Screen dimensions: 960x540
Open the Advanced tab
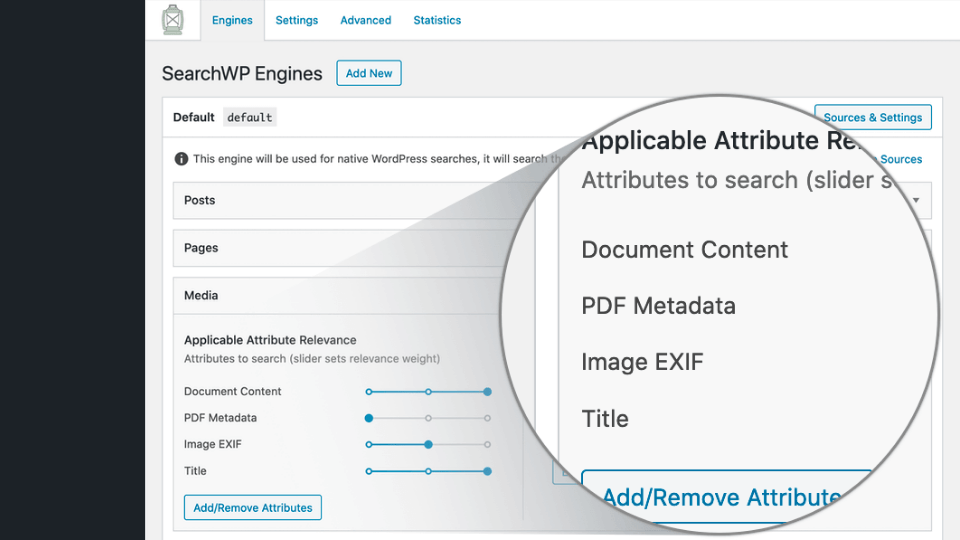[x=366, y=20]
